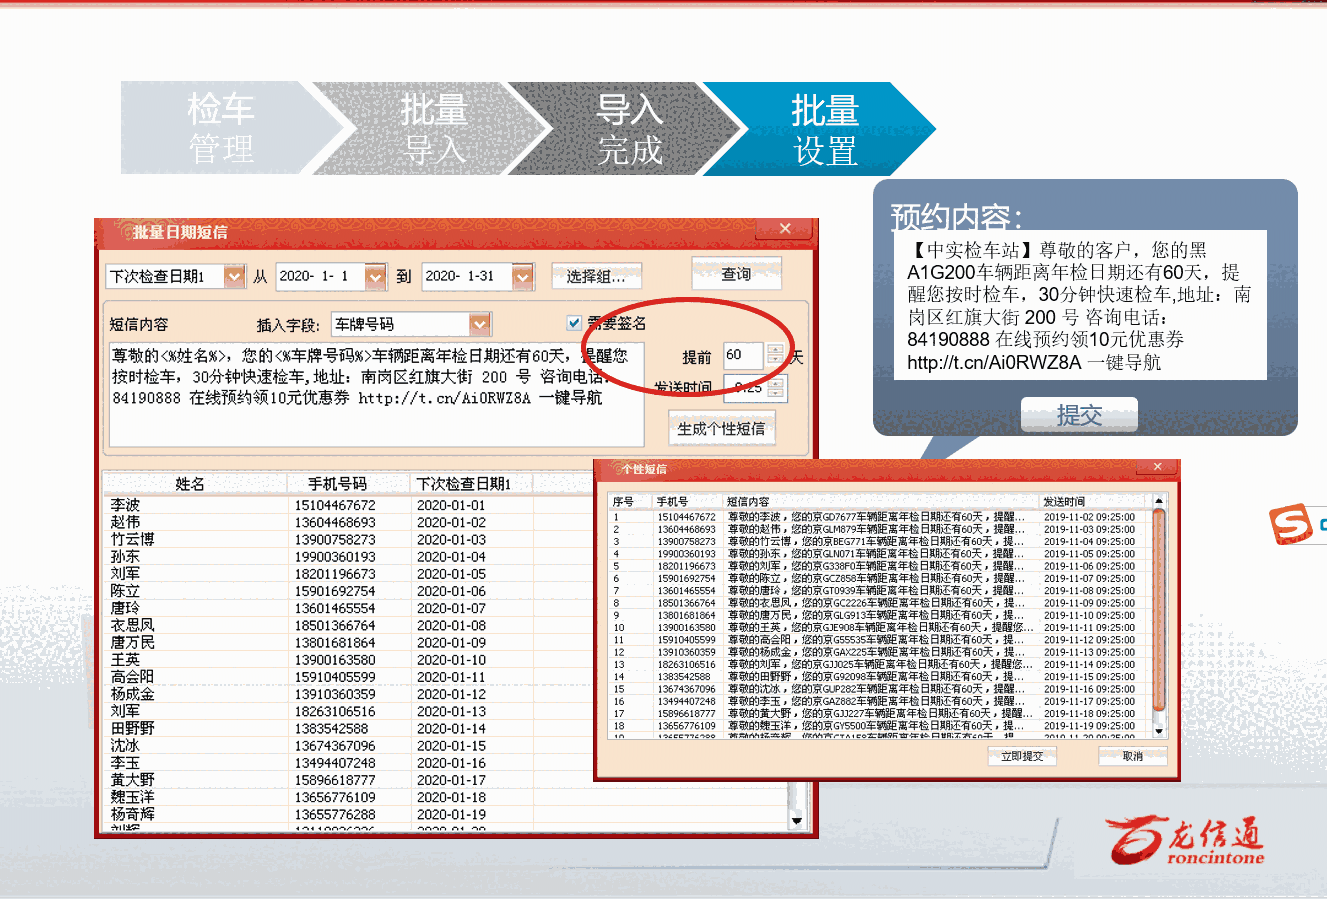Open the 下次检查日期1 field selector

pyautogui.click(x=234, y=276)
